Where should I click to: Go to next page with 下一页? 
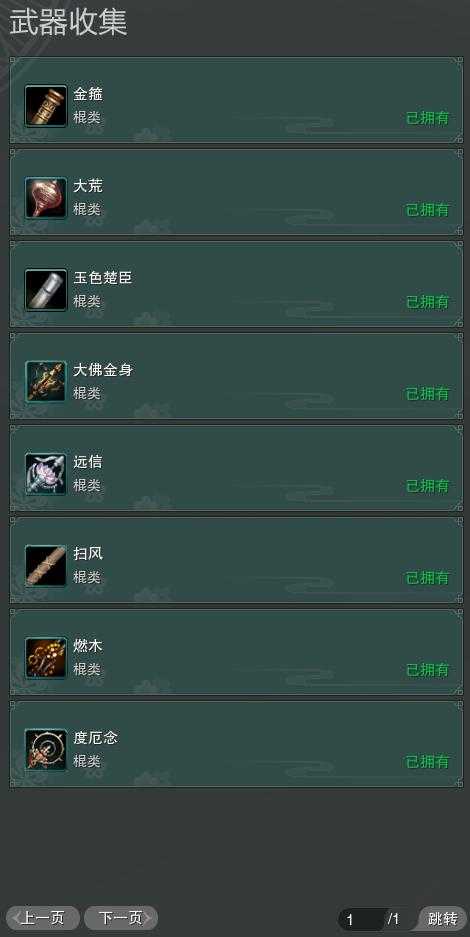tap(121, 918)
